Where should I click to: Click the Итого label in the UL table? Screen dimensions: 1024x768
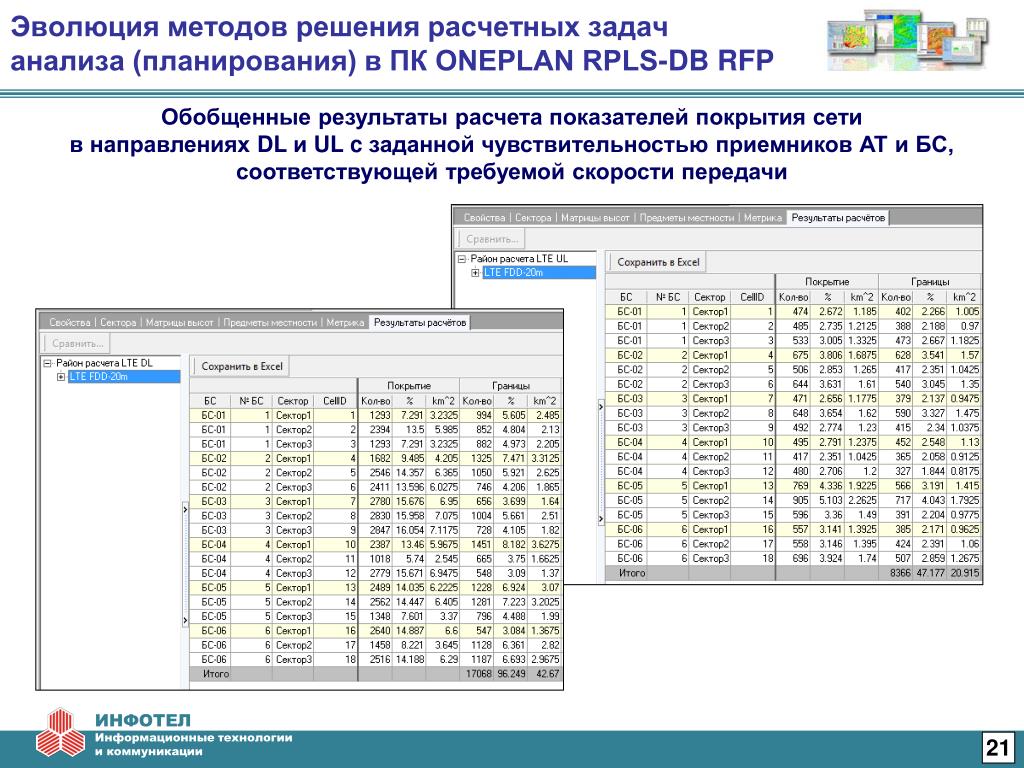(x=632, y=573)
